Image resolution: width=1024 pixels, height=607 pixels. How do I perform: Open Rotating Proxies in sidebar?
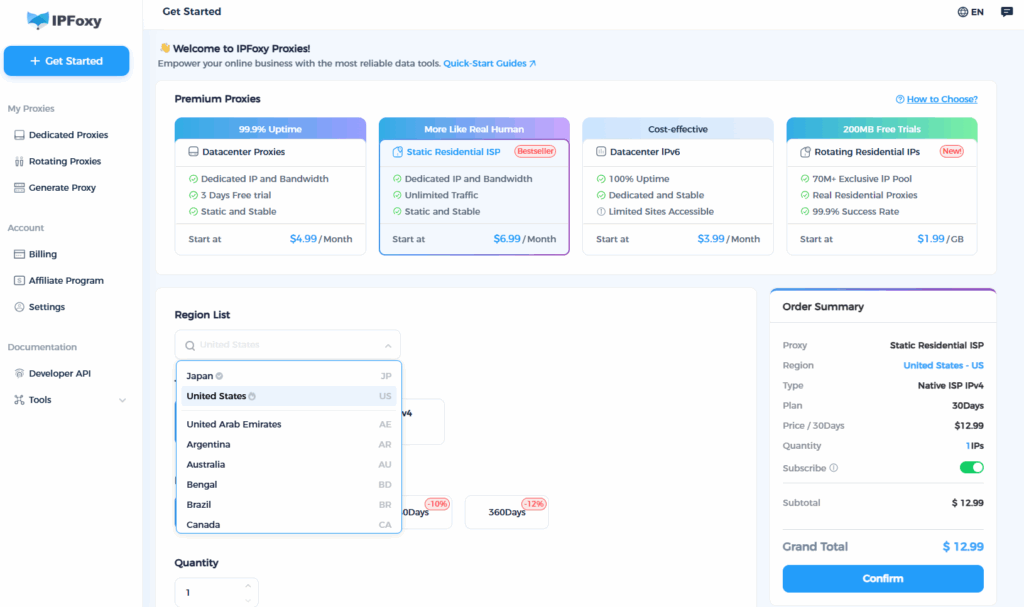(64, 161)
